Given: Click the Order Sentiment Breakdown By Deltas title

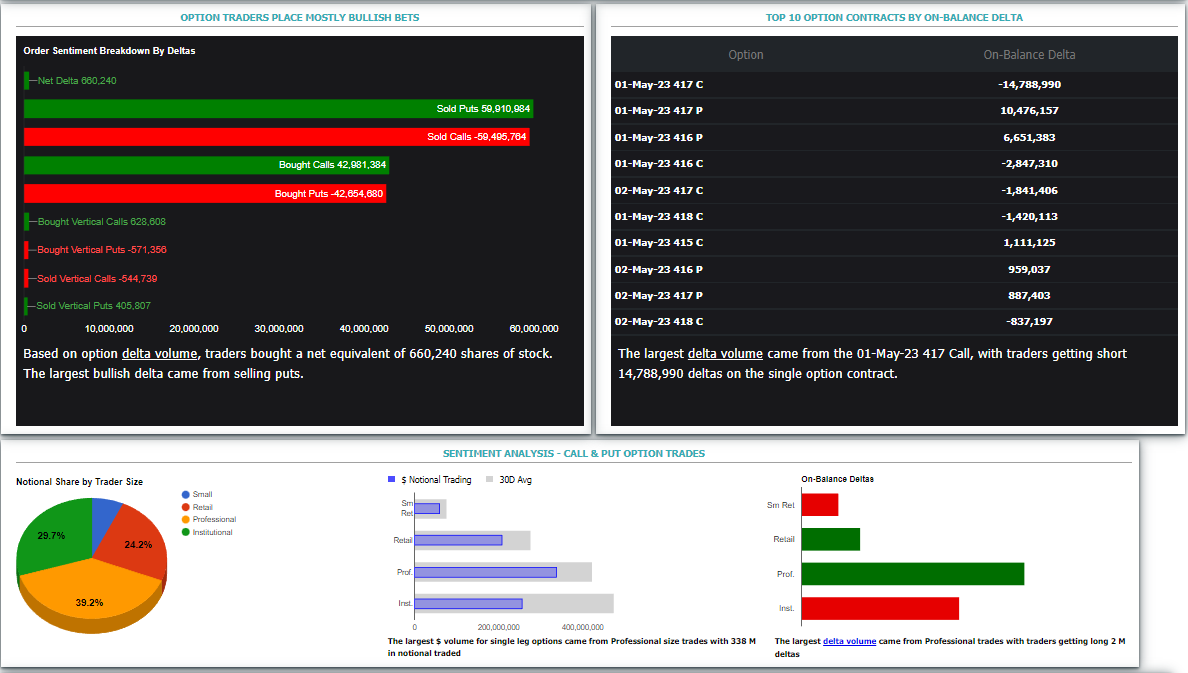Looking at the screenshot, I should tap(109, 51).
